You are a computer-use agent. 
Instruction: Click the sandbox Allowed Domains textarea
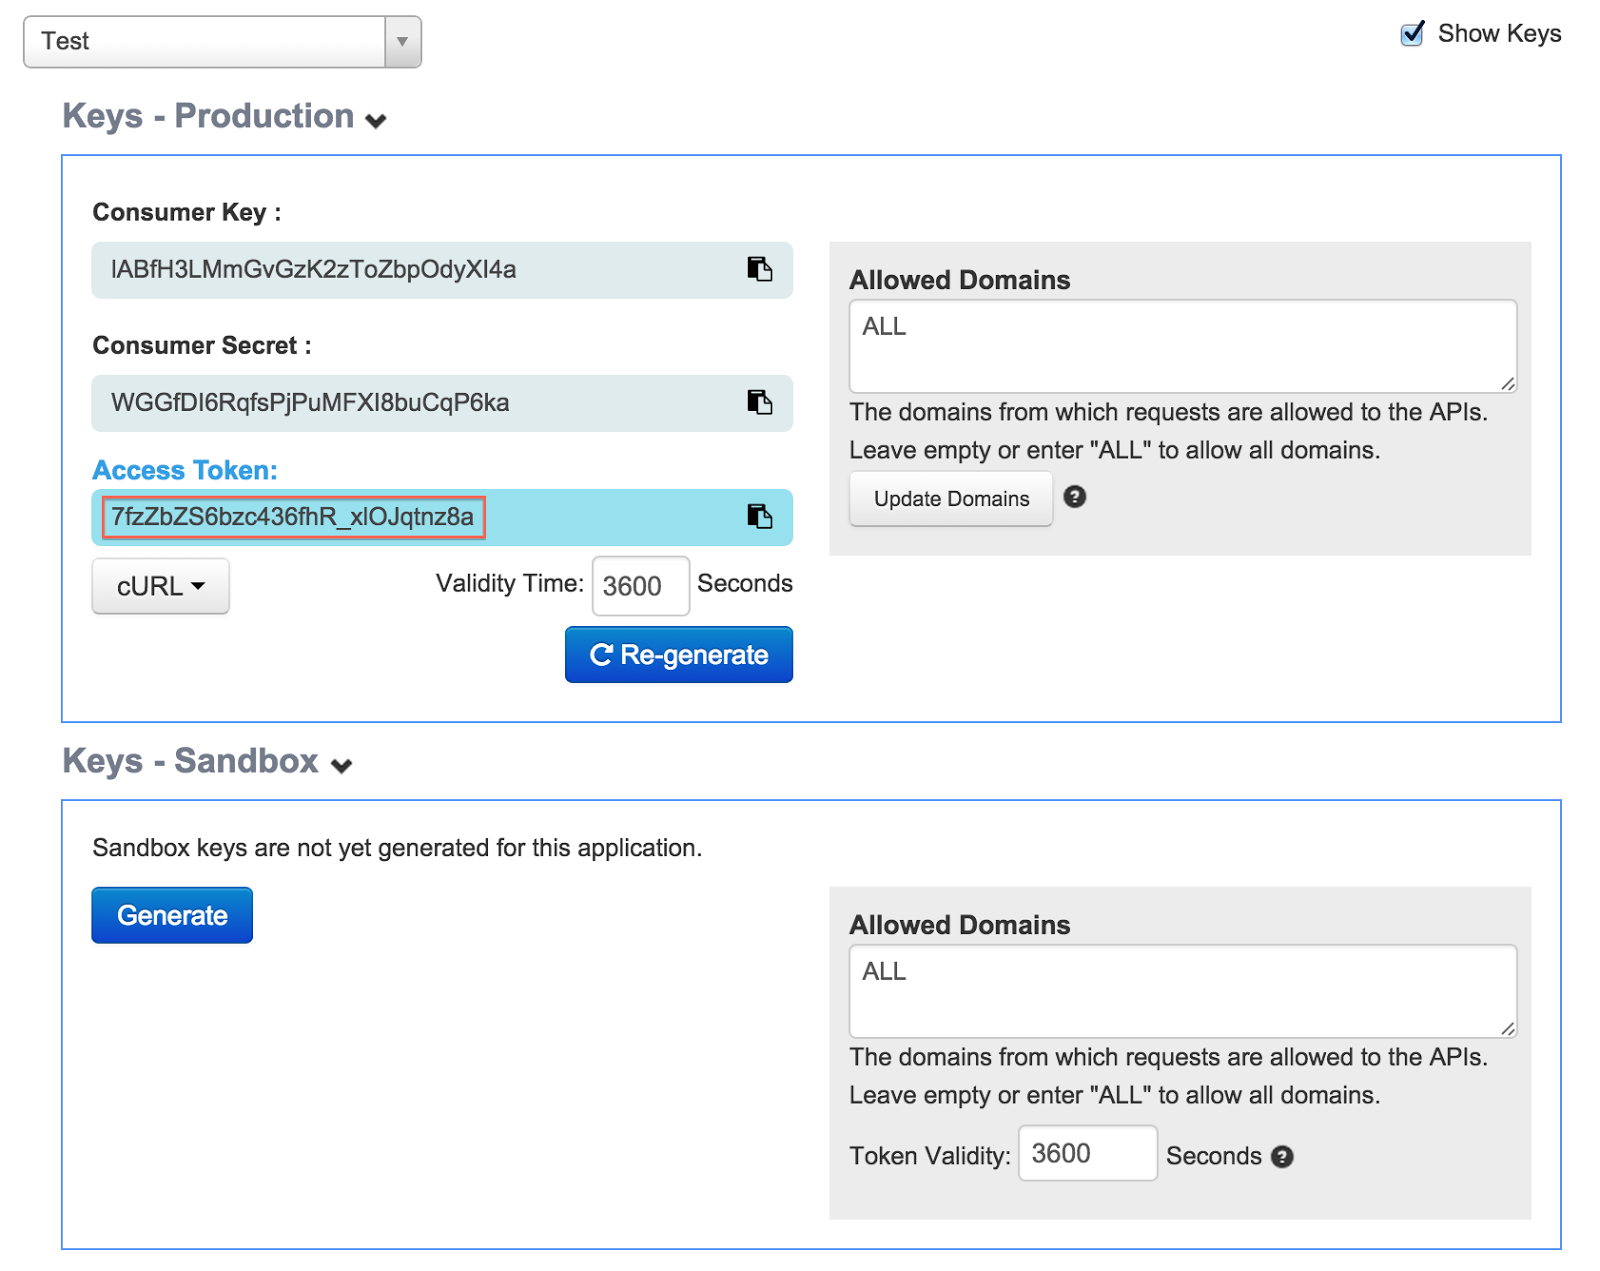(1182, 991)
